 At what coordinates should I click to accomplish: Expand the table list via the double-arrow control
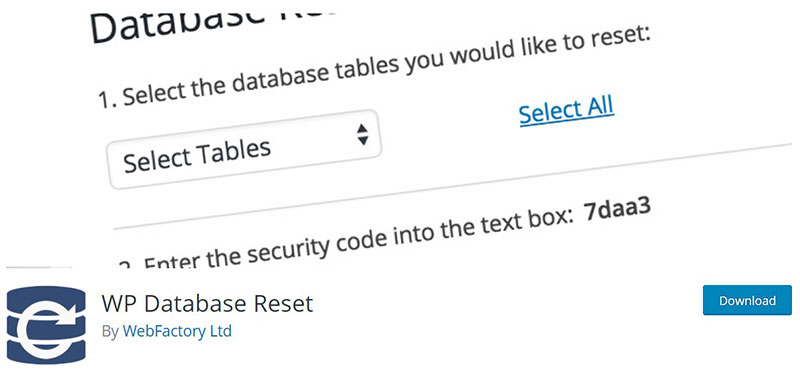tap(362, 134)
